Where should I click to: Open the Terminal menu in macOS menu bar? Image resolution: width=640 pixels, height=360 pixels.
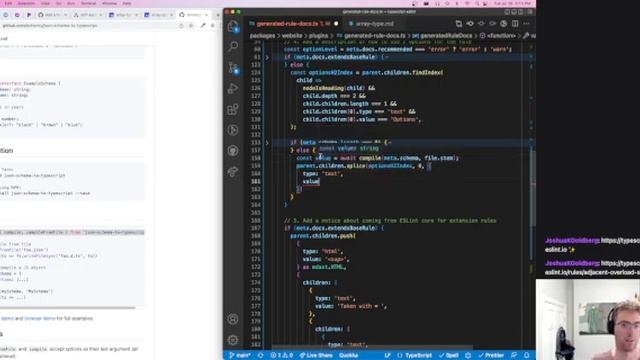coord(88,3)
